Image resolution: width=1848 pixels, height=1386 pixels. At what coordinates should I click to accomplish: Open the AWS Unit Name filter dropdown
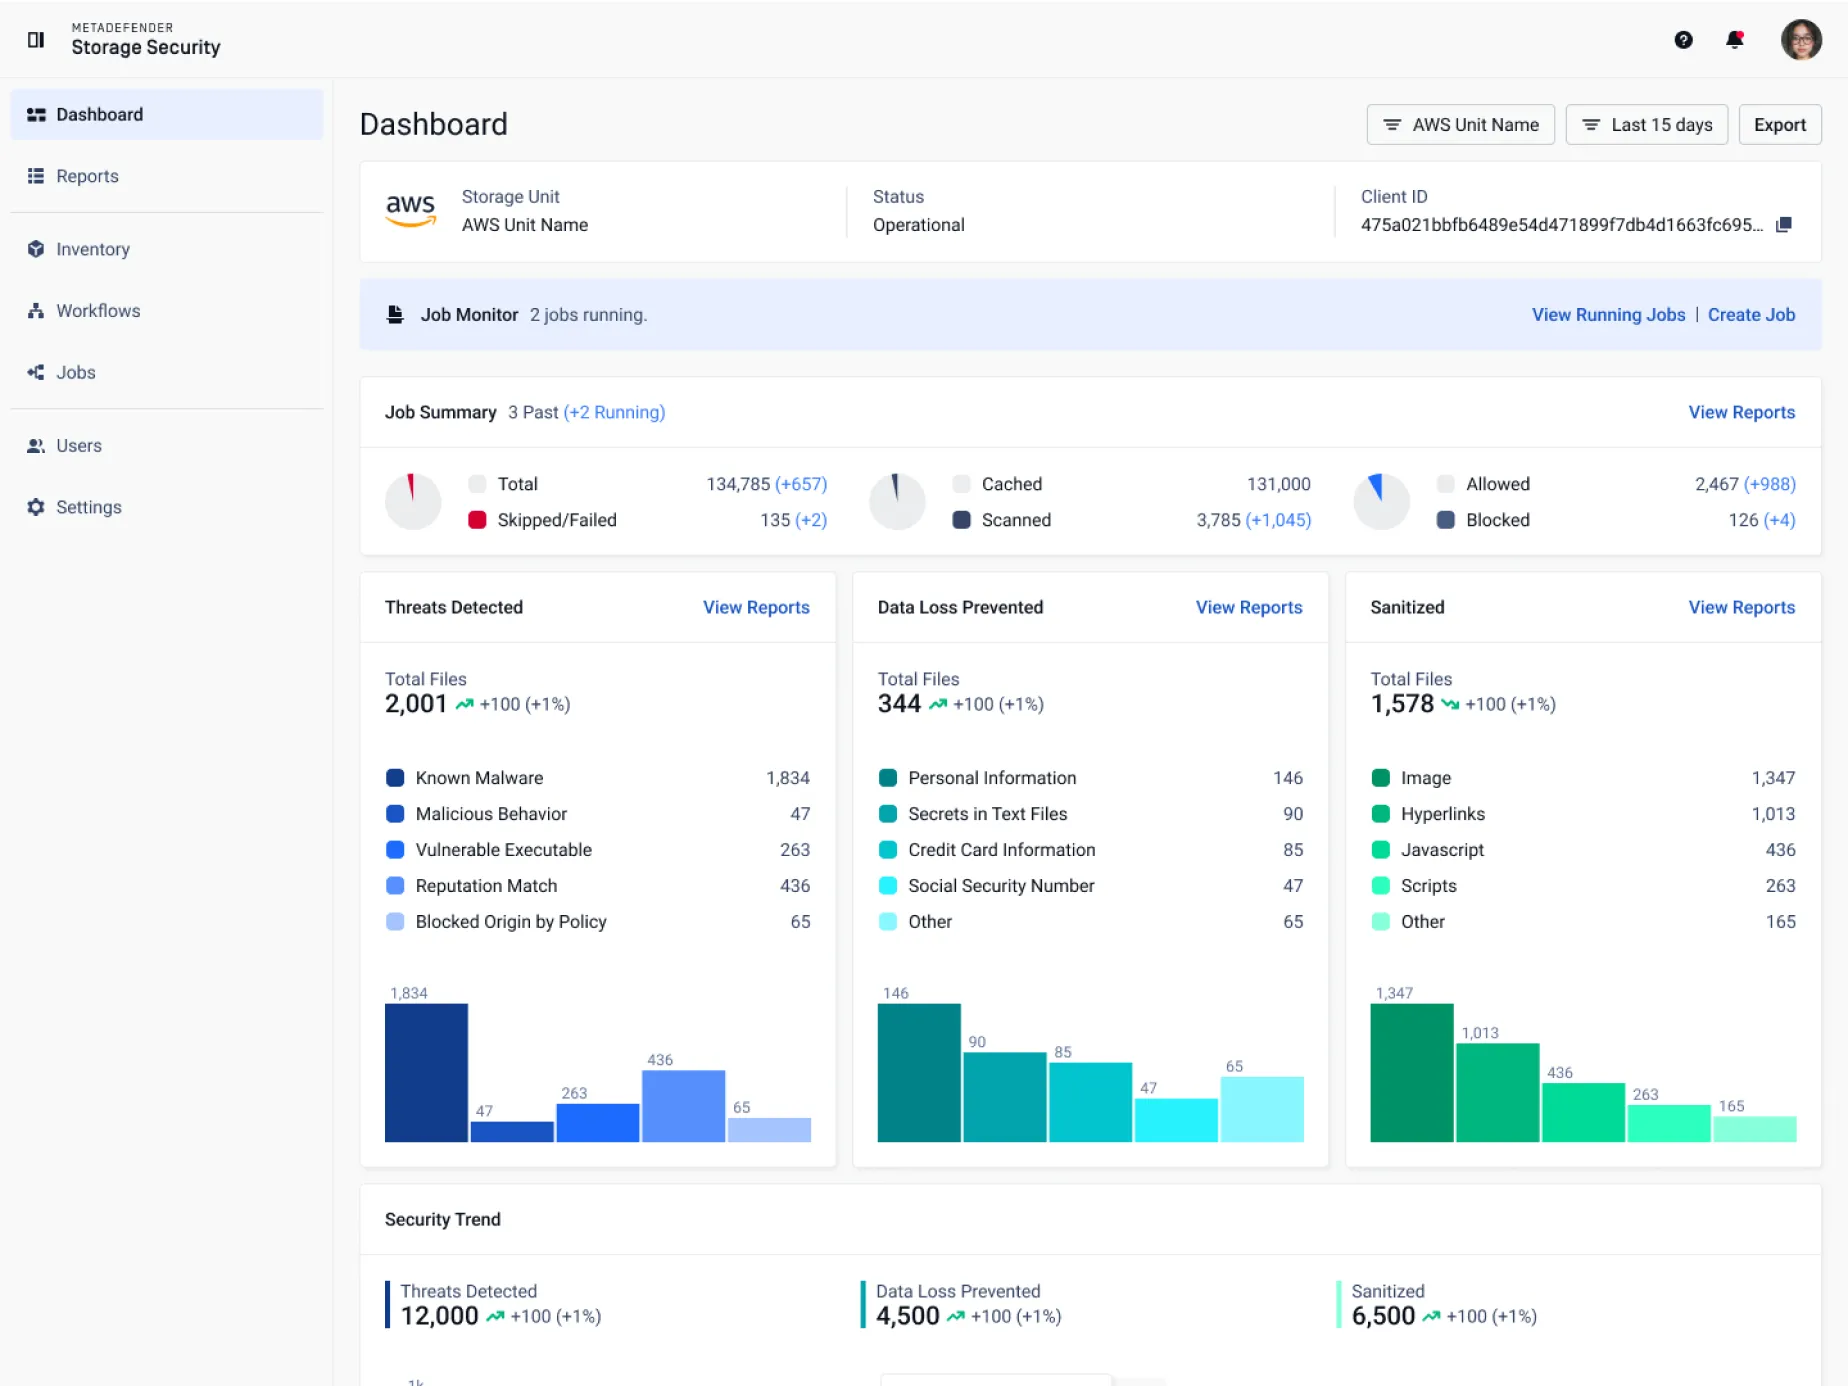[x=1460, y=125]
